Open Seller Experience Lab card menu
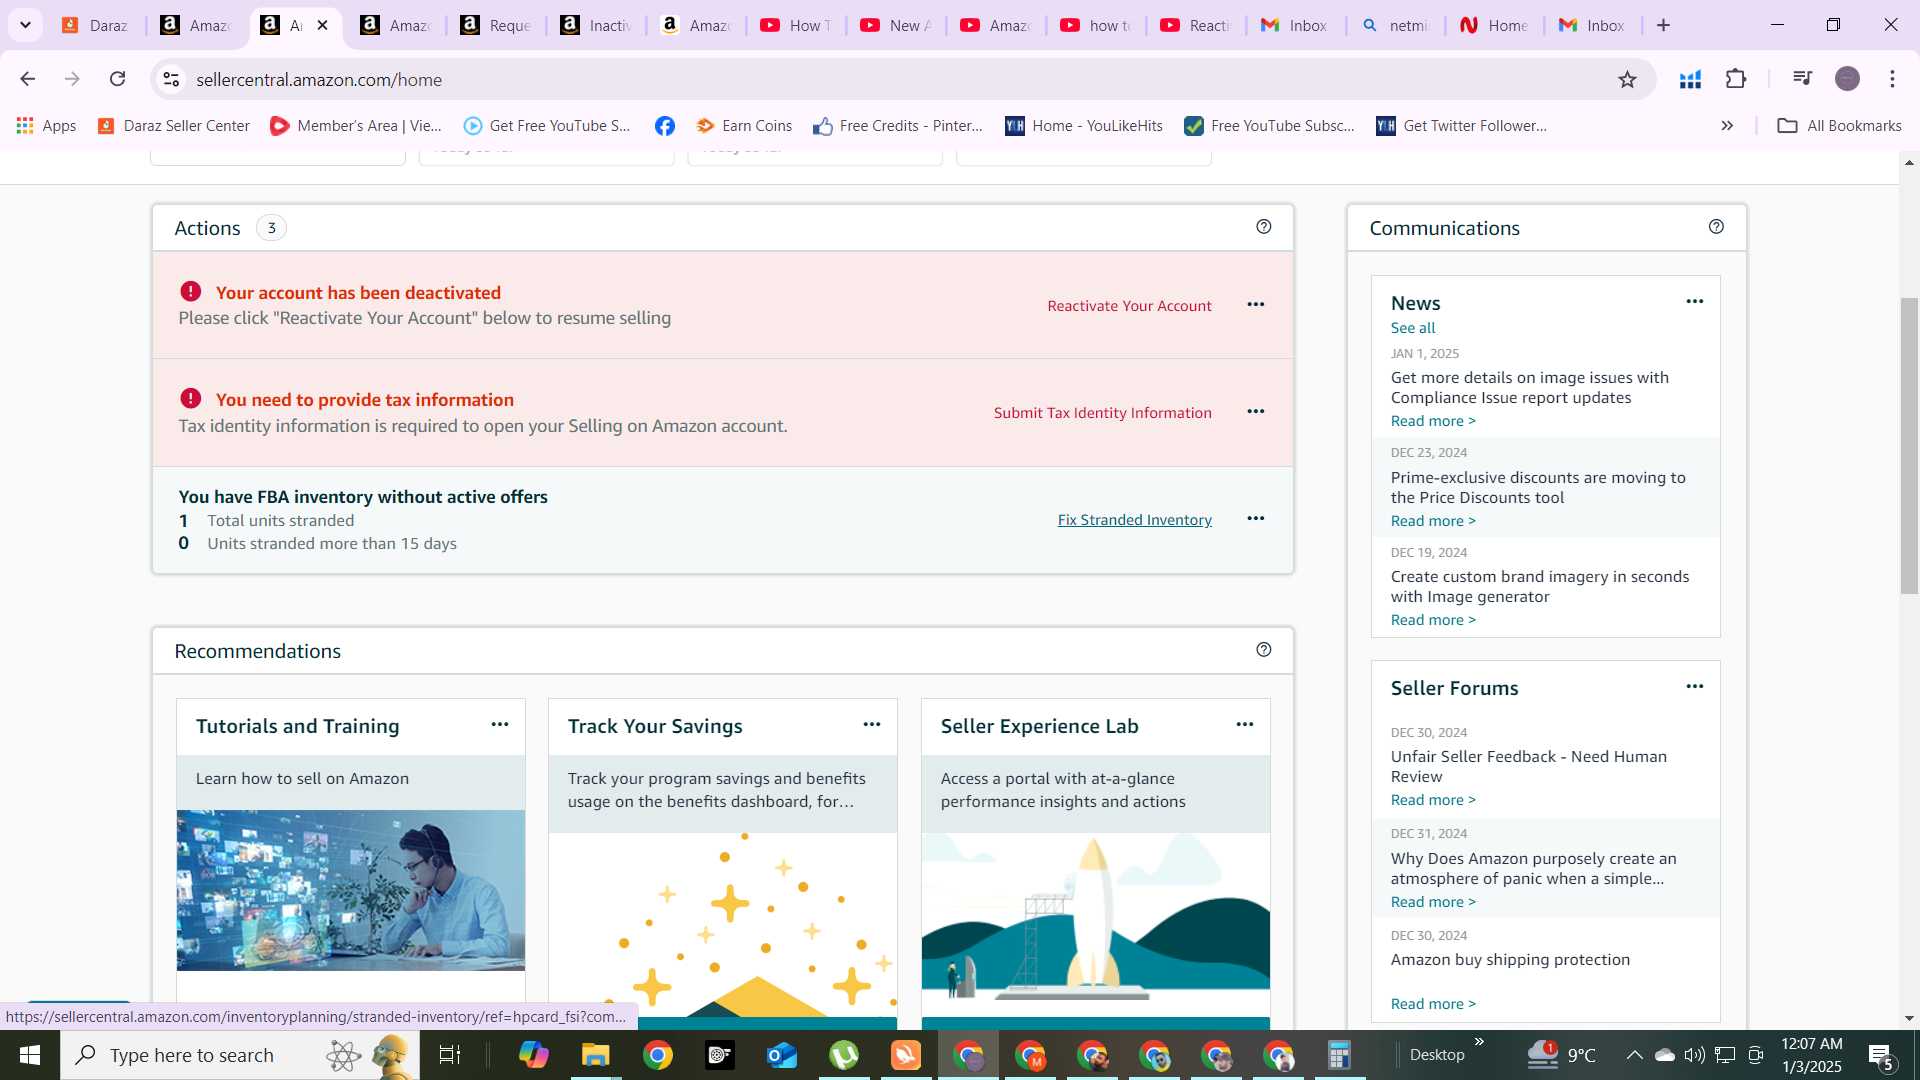Image resolution: width=1920 pixels, height=1080 pixels. (1245, 724)
